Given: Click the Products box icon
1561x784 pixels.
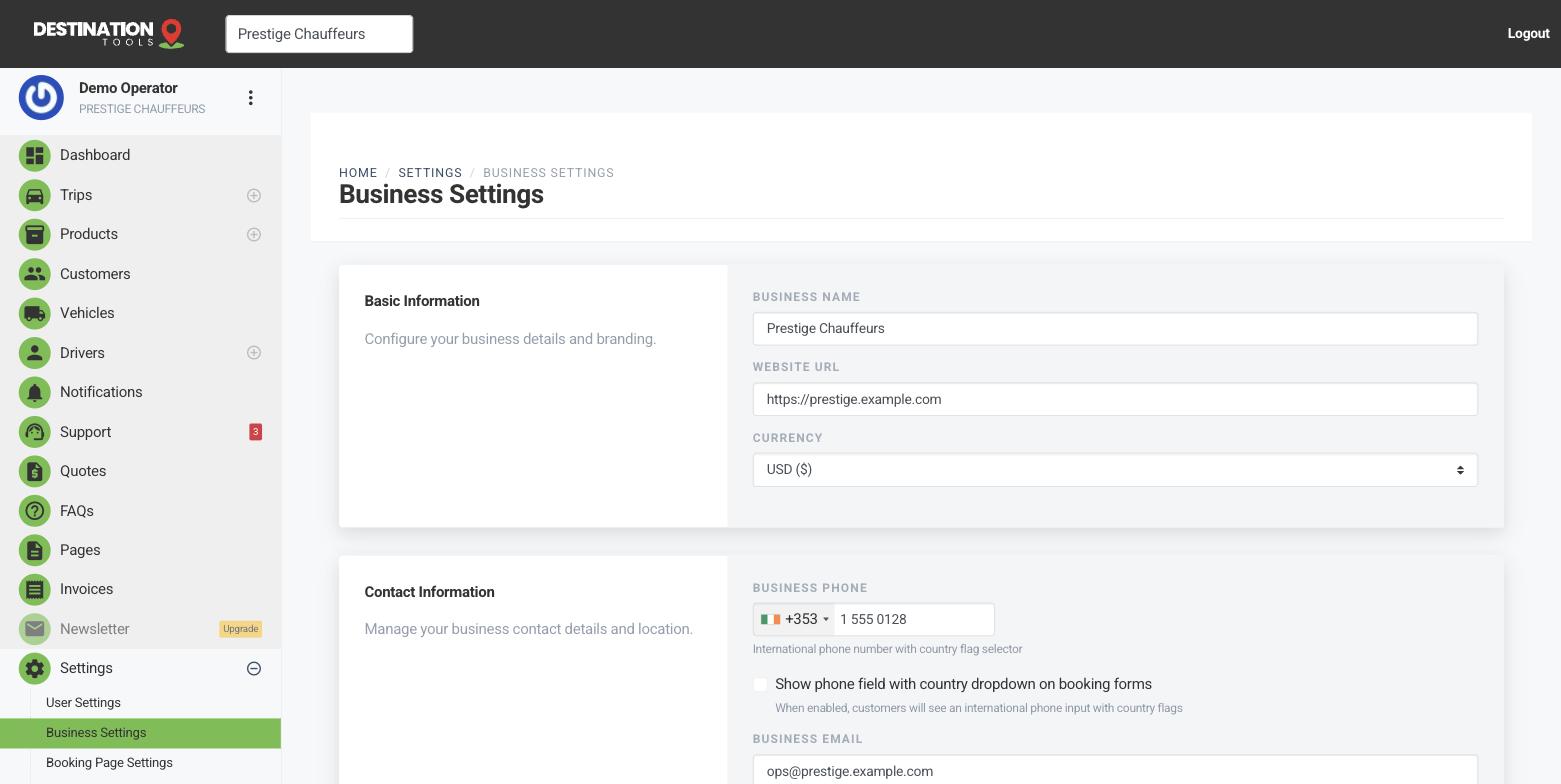Looking at the screenshot, I should coord(34,234).
